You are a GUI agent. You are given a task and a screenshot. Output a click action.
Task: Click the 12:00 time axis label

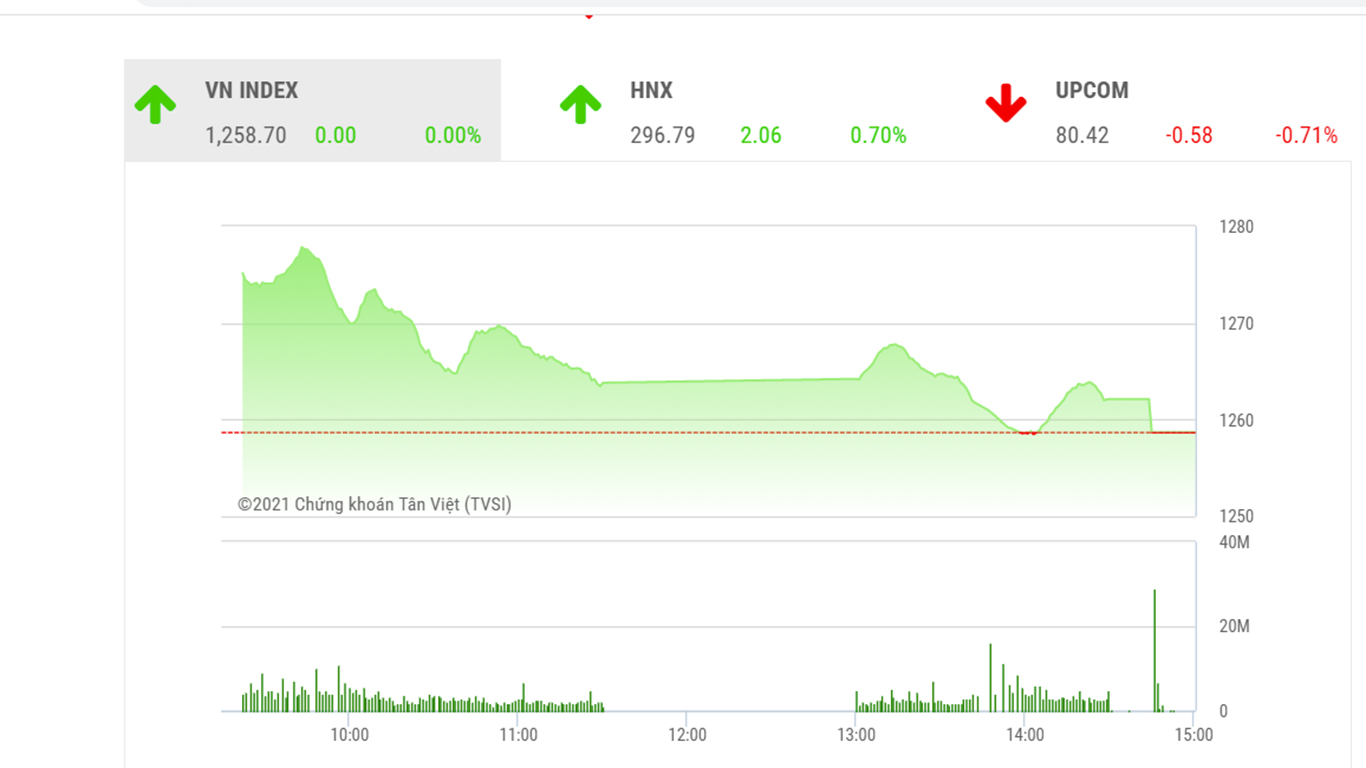click(687, 735)
